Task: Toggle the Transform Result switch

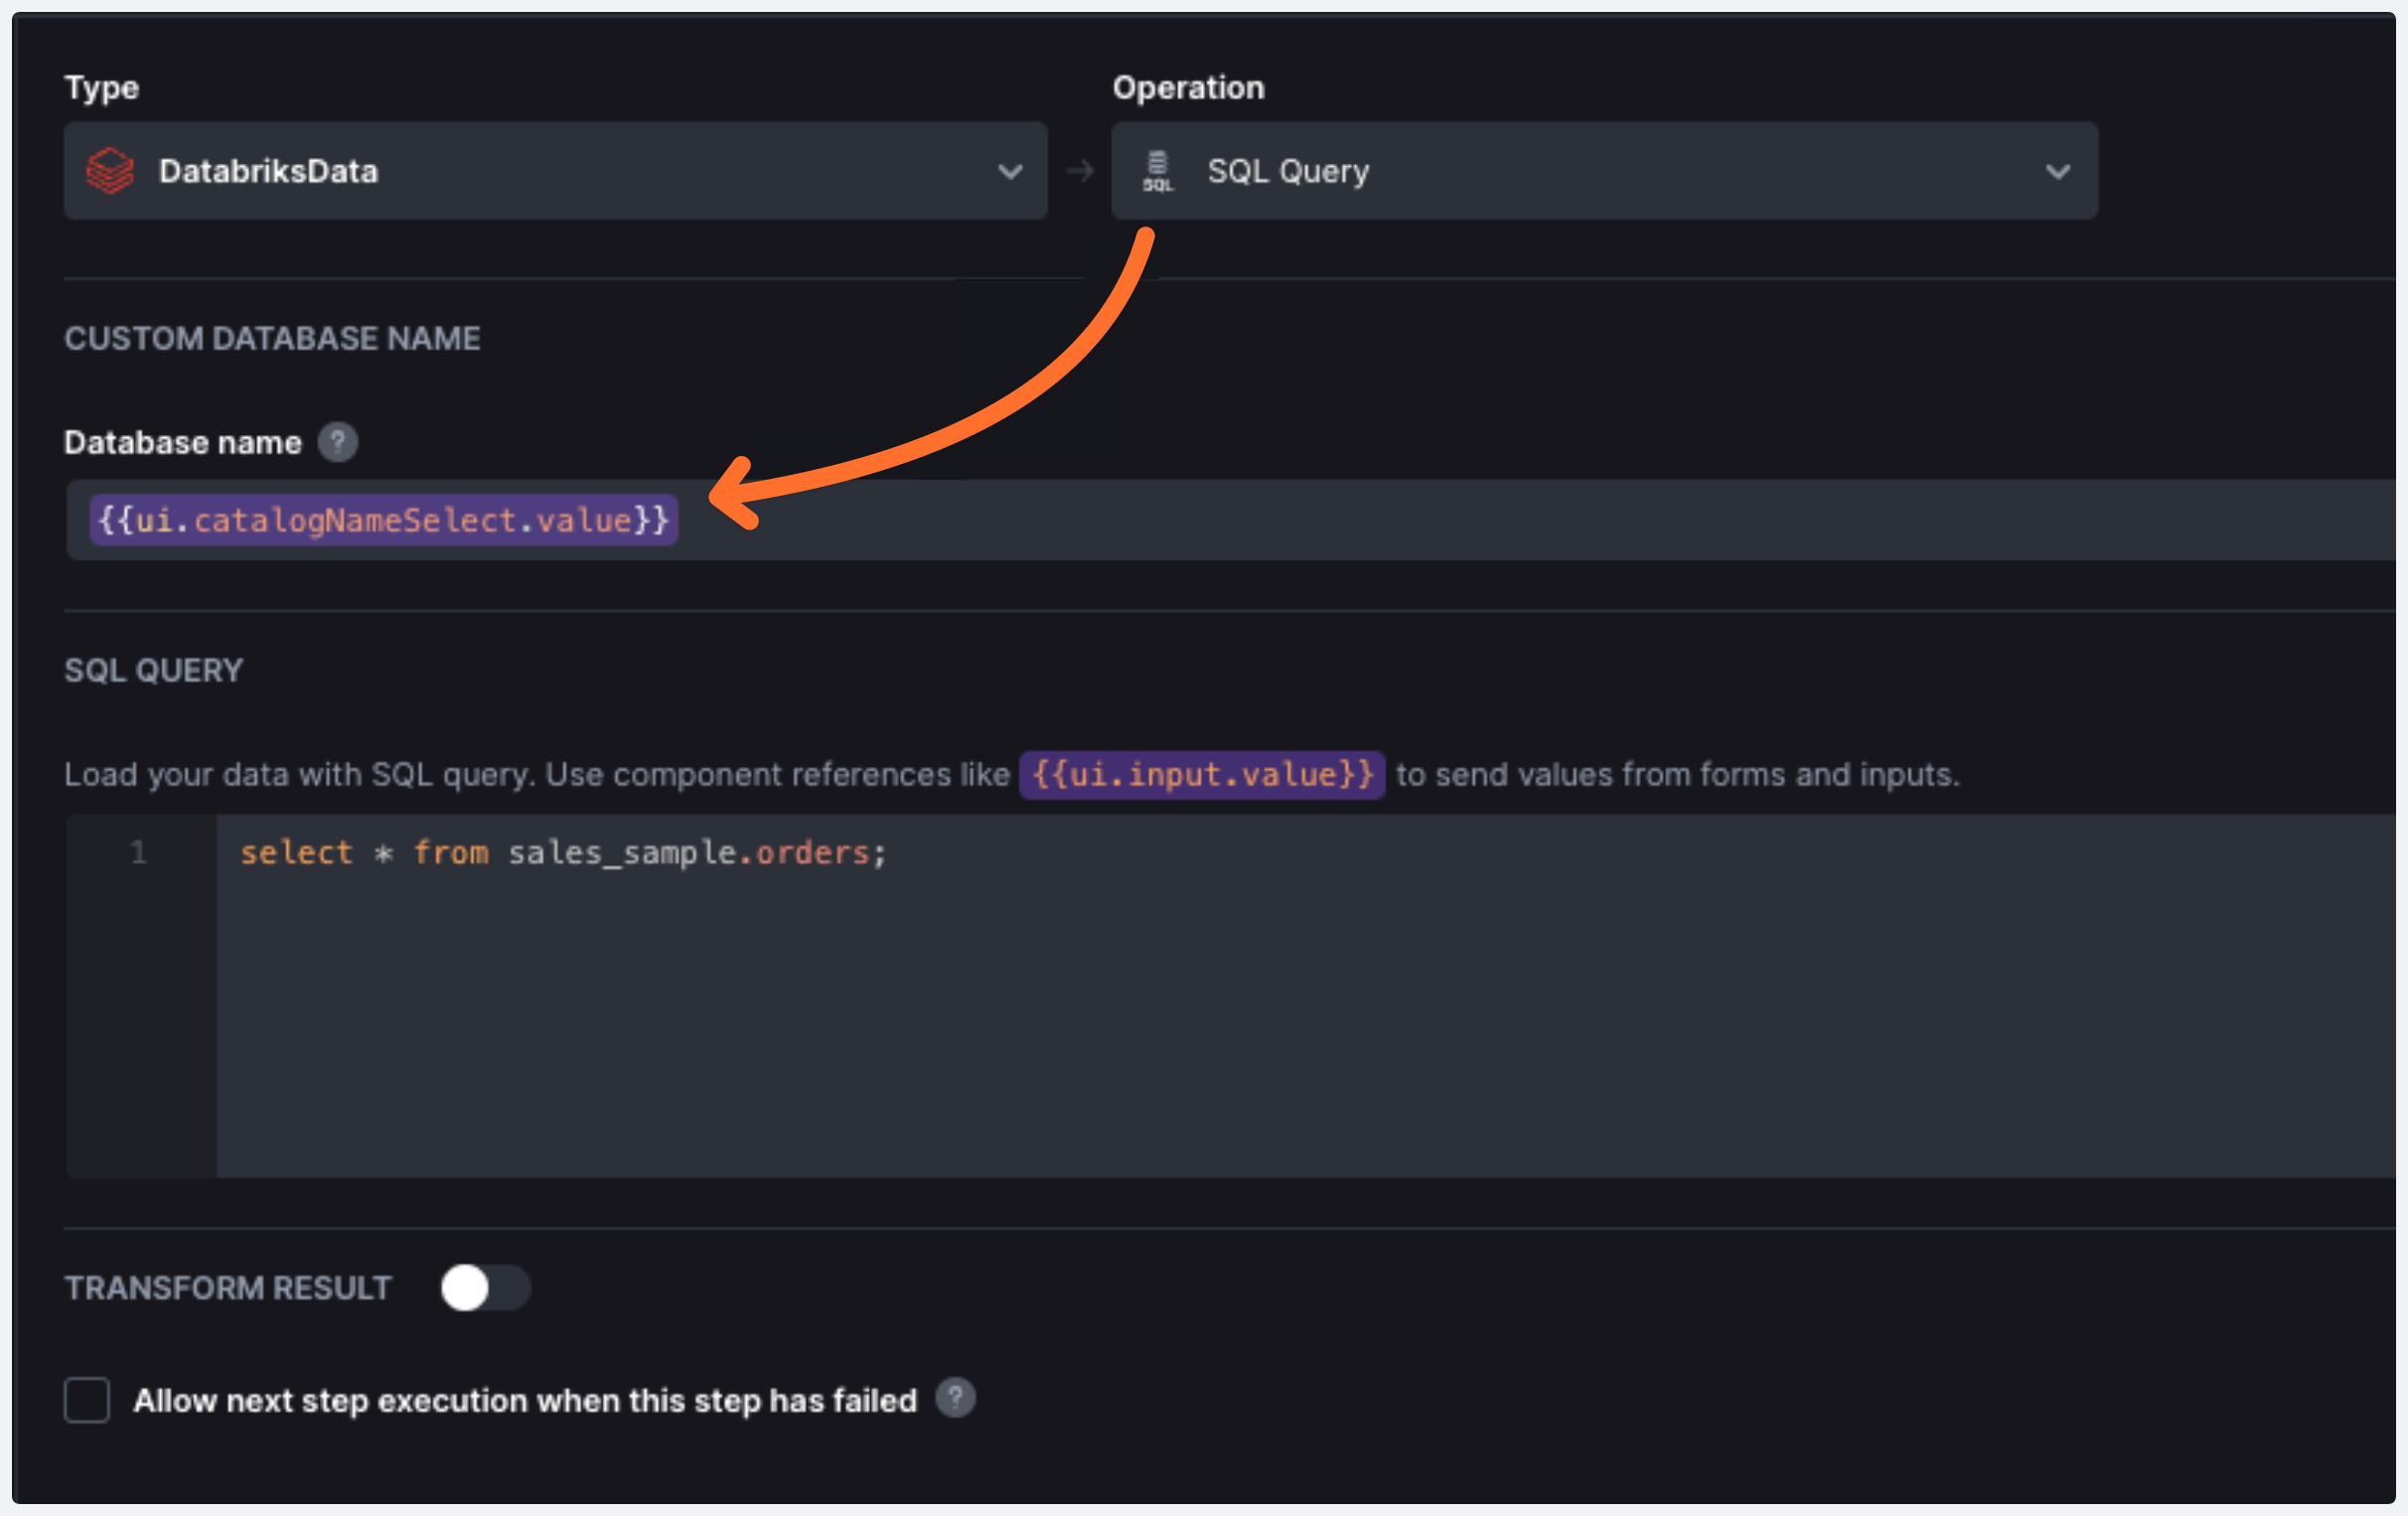Action: (485, 1287)
